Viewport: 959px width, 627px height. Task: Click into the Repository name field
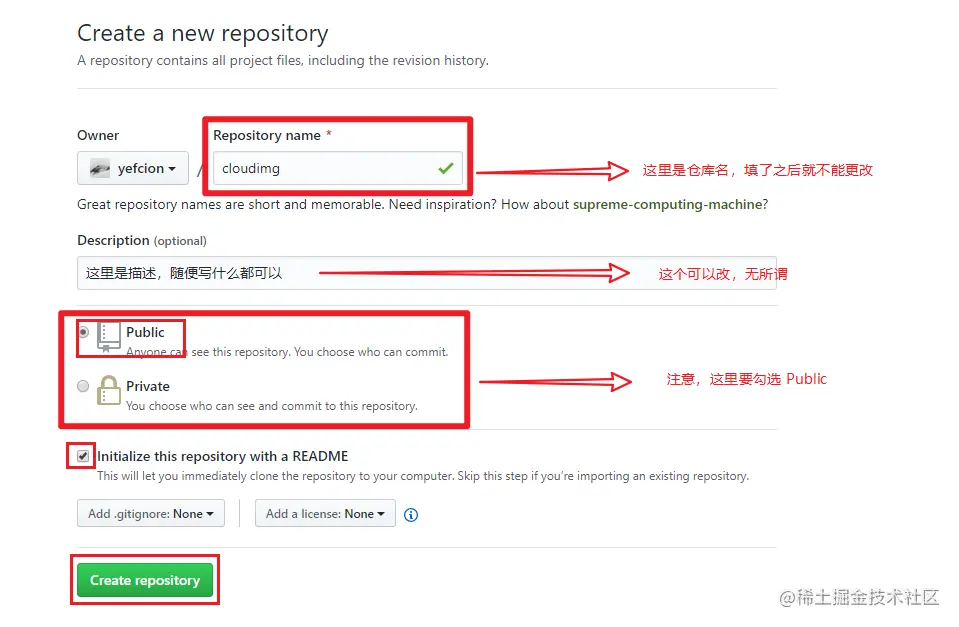[x=338, y=168]
